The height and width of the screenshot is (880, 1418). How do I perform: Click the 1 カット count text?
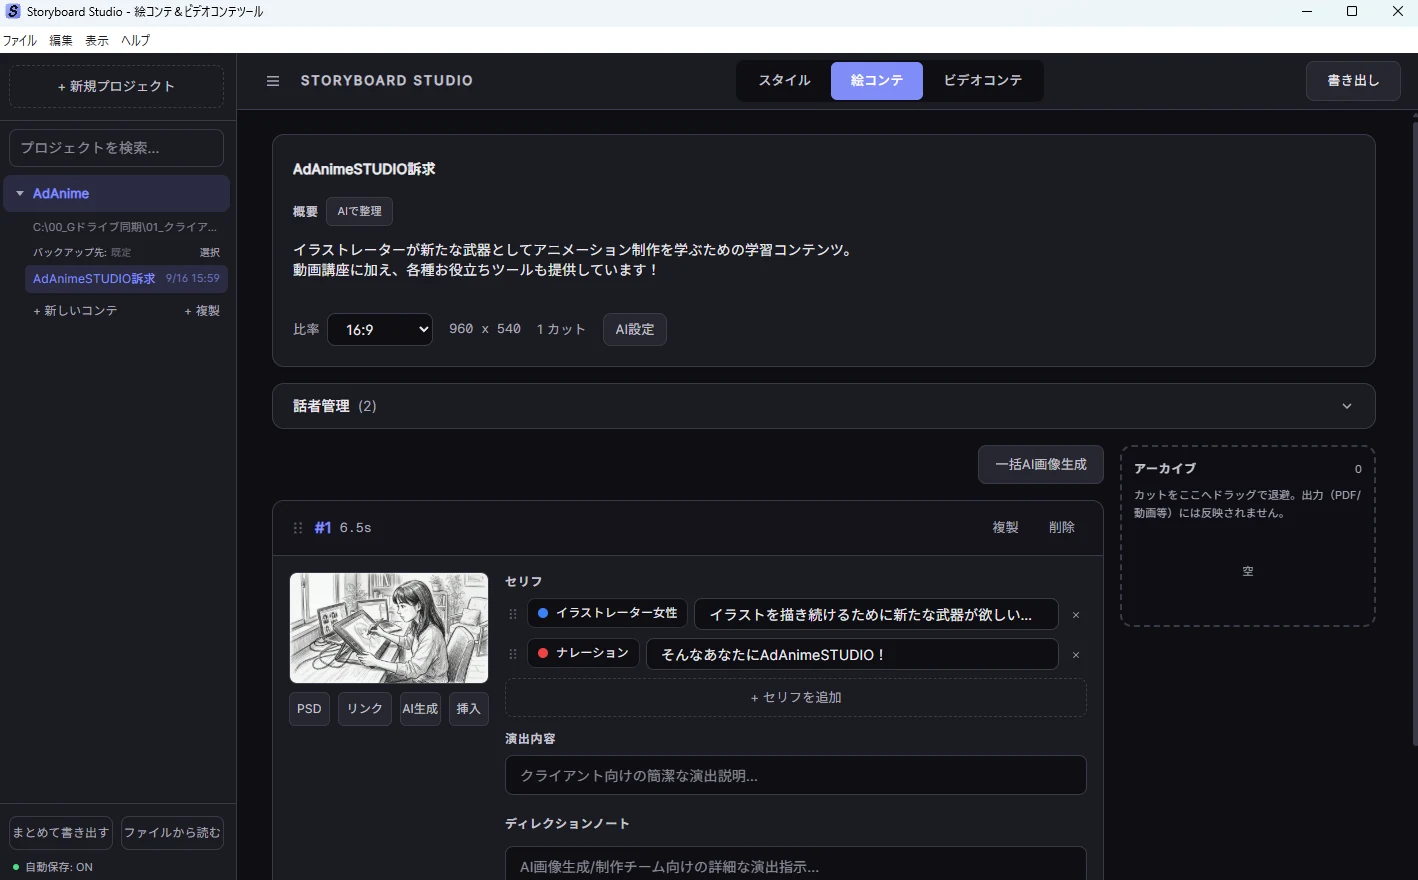(x=561, y=329)
